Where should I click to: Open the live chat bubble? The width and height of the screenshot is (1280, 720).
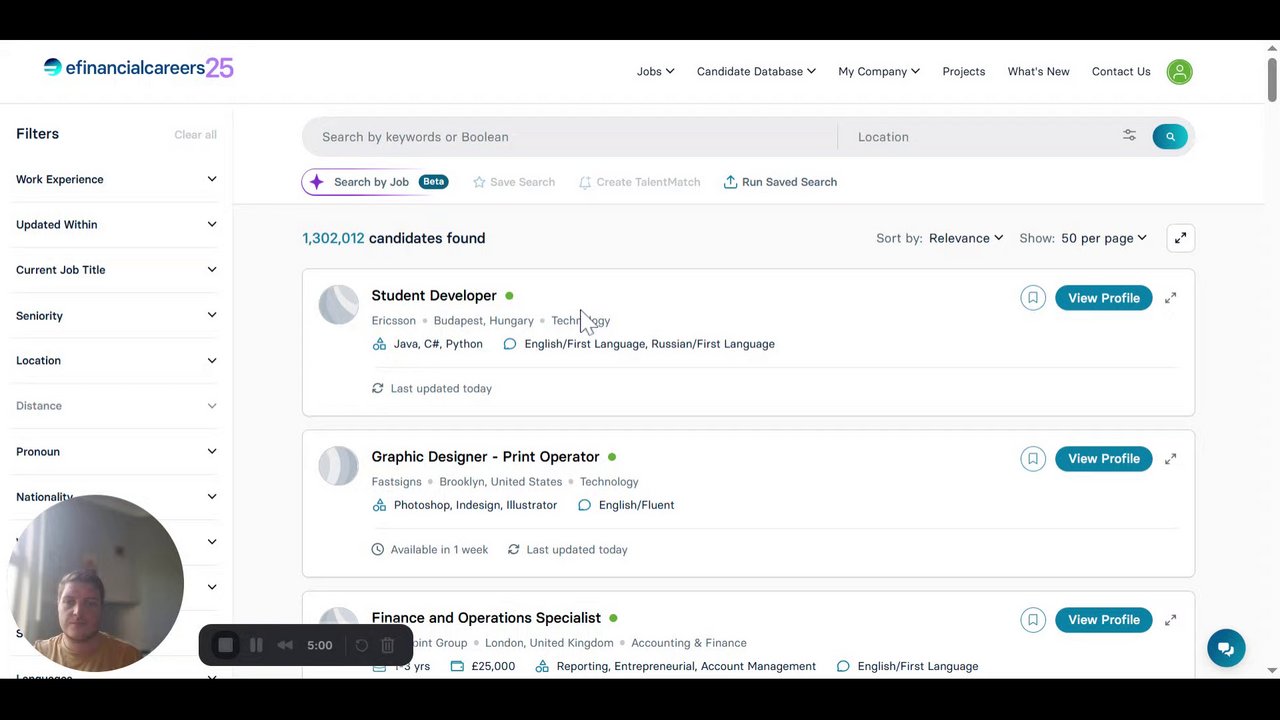1226,647
